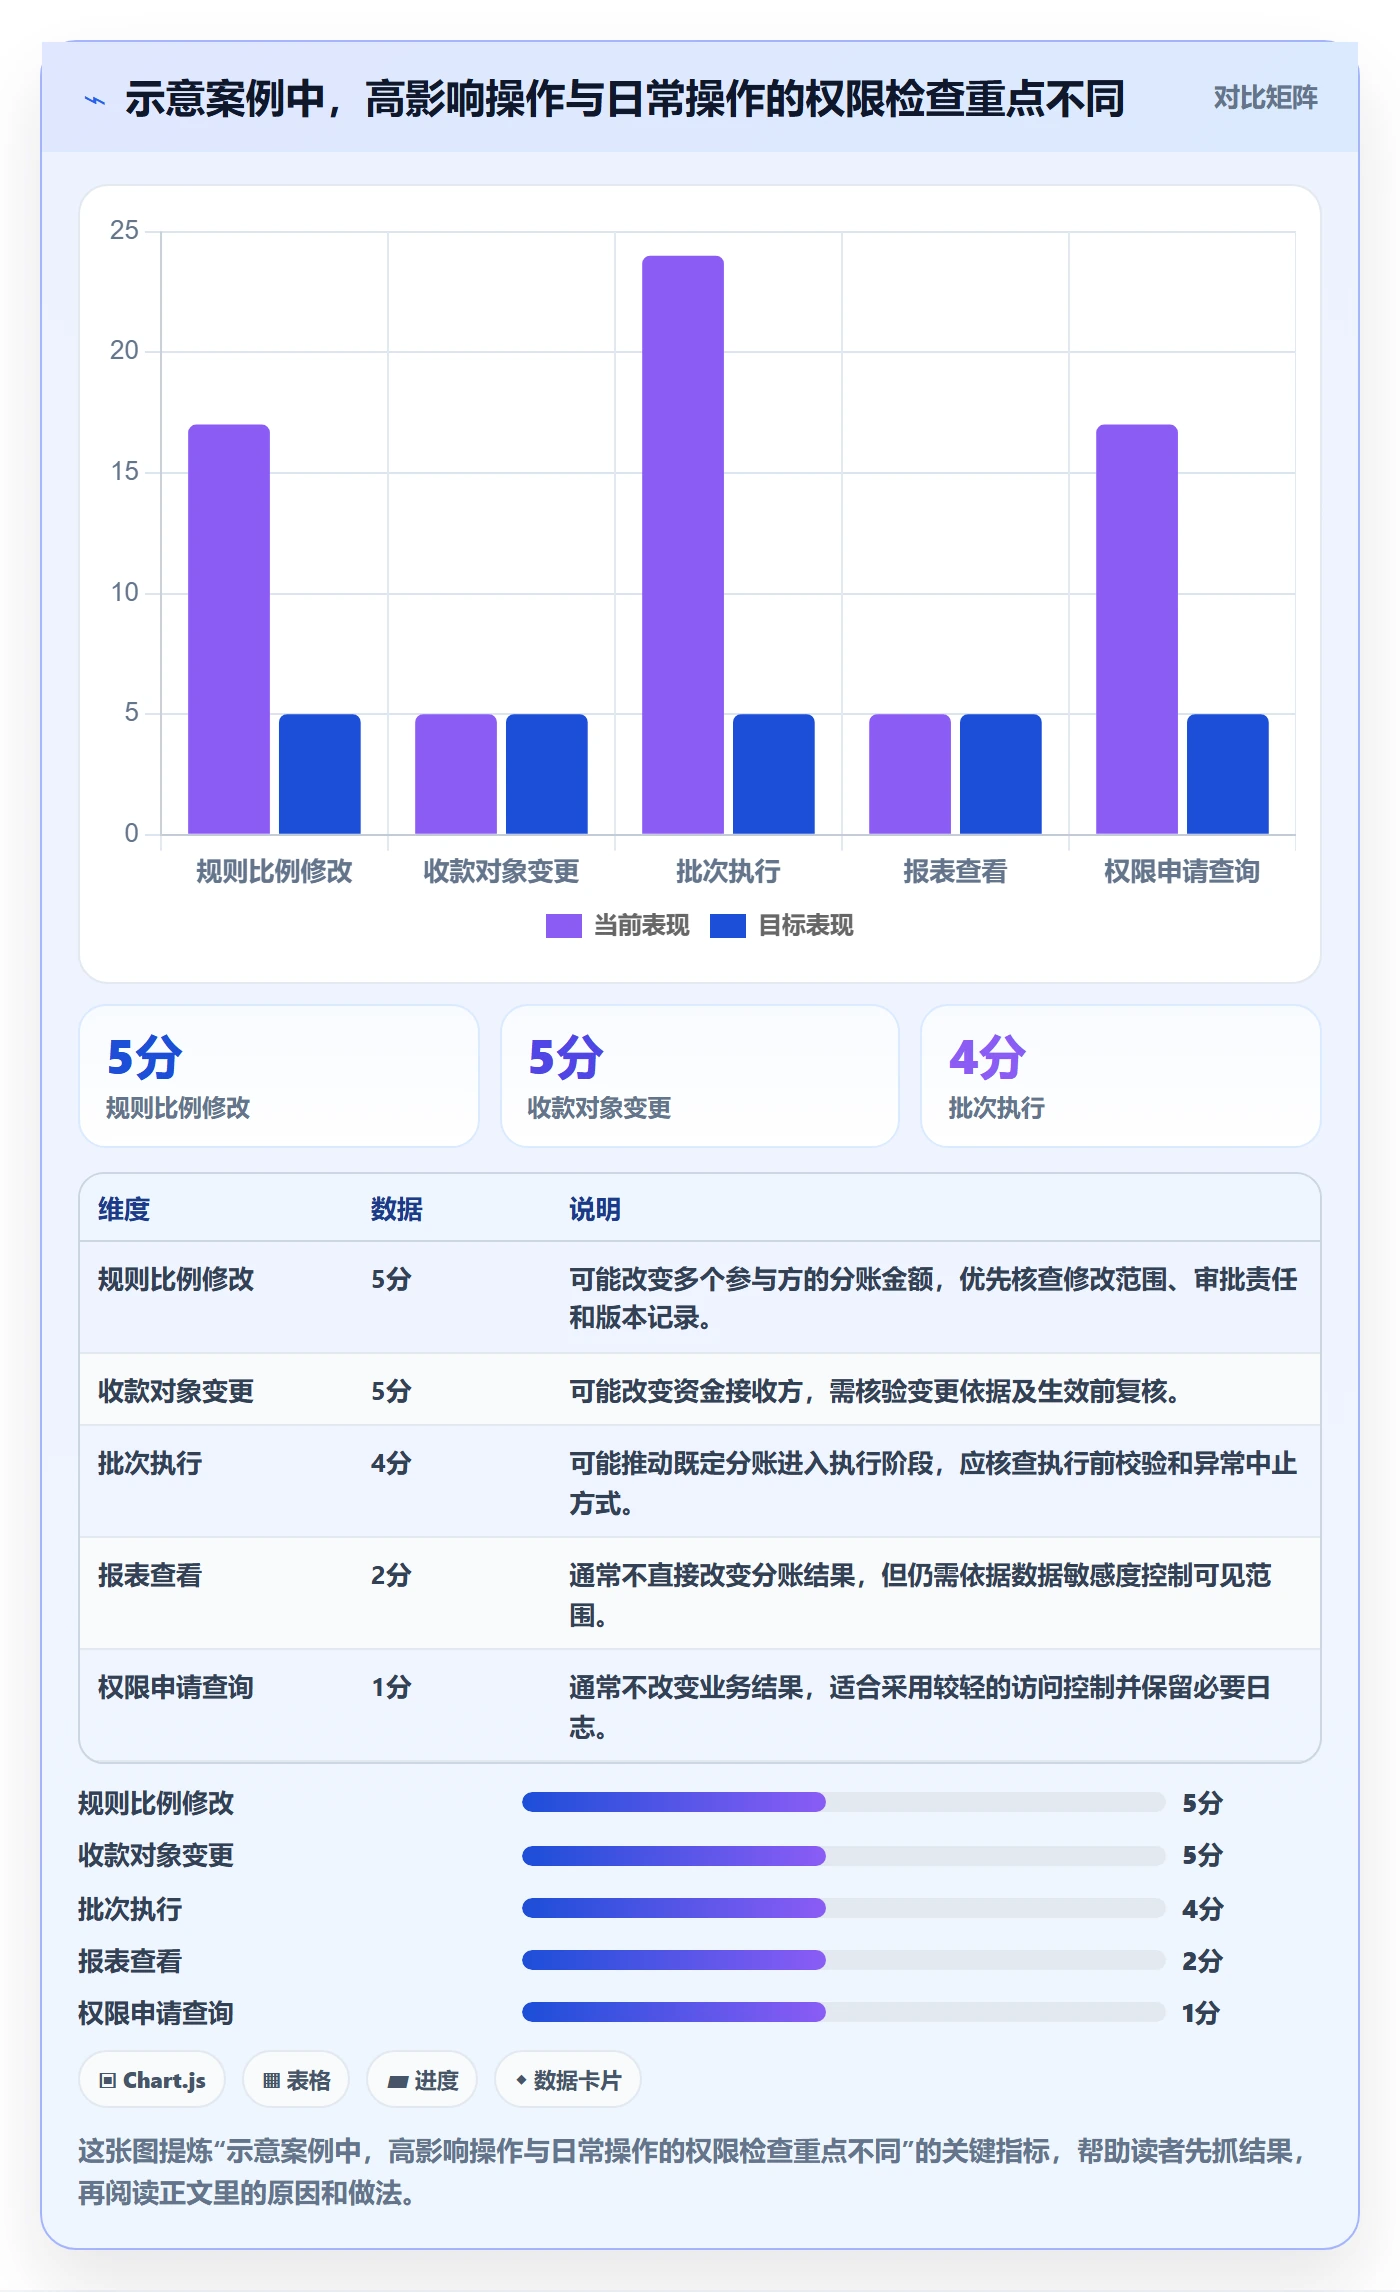Click the 收款对象变更 progress bar
Screen dimensions: 1400x2292
point(843,1855)
